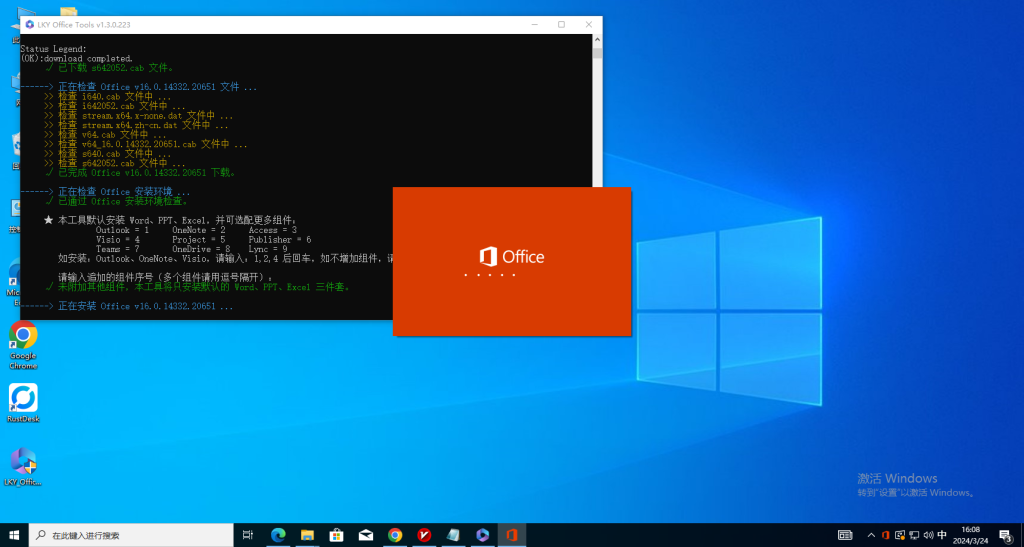Minimize the LKY Office Tools window
Viewport: 1024px width, 547px height.
(x=534, y=25)
